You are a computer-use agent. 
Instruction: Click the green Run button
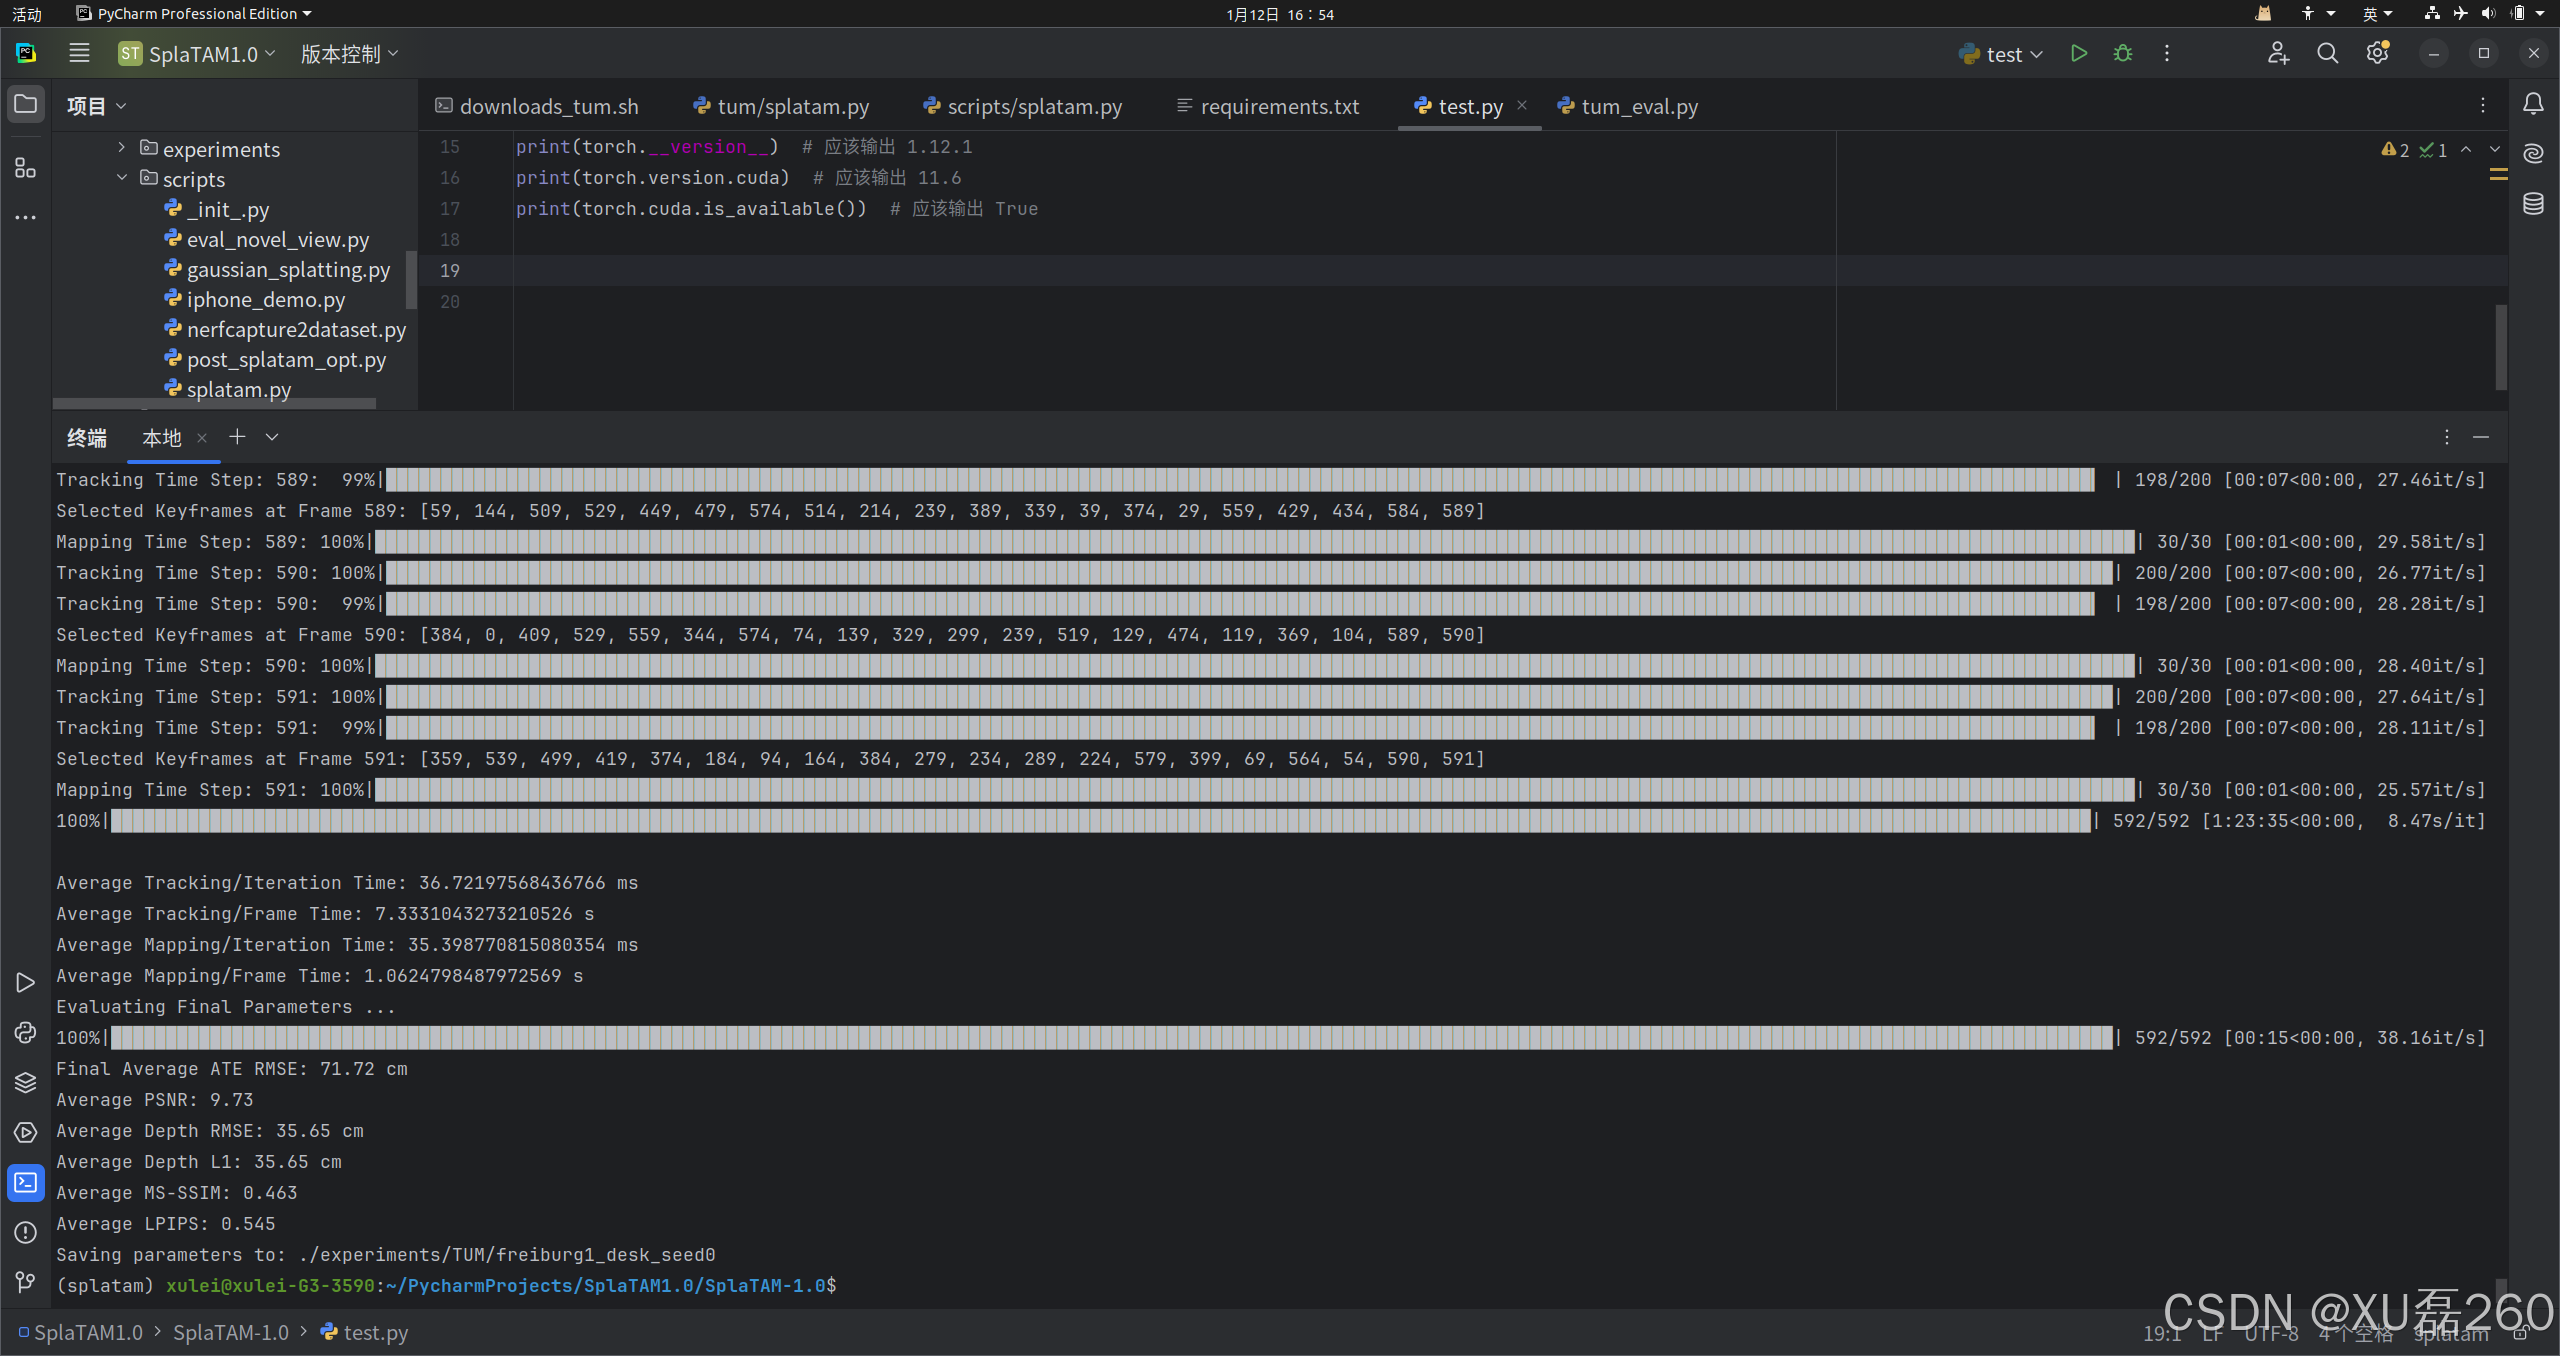pos(2079,54)
